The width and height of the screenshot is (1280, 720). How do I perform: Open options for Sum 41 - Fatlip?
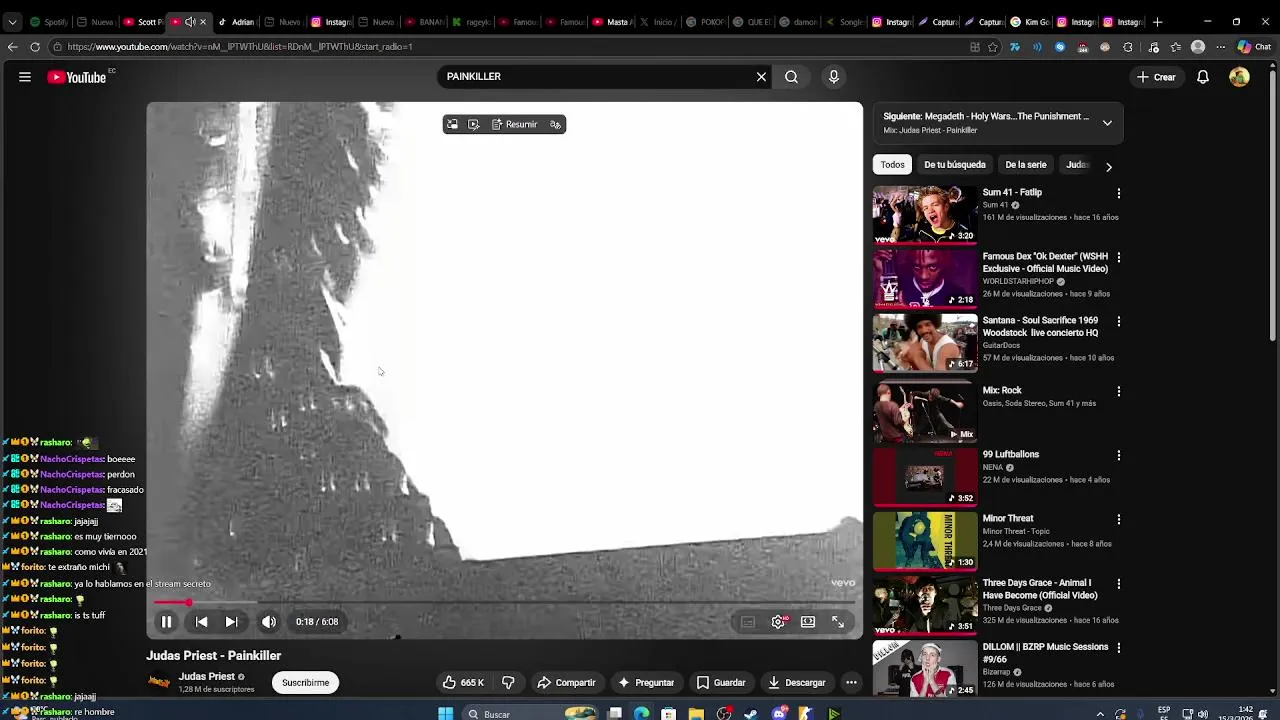(1118, 193)
